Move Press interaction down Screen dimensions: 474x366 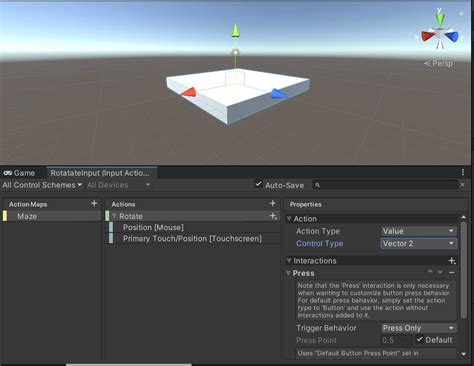point(440,272)
